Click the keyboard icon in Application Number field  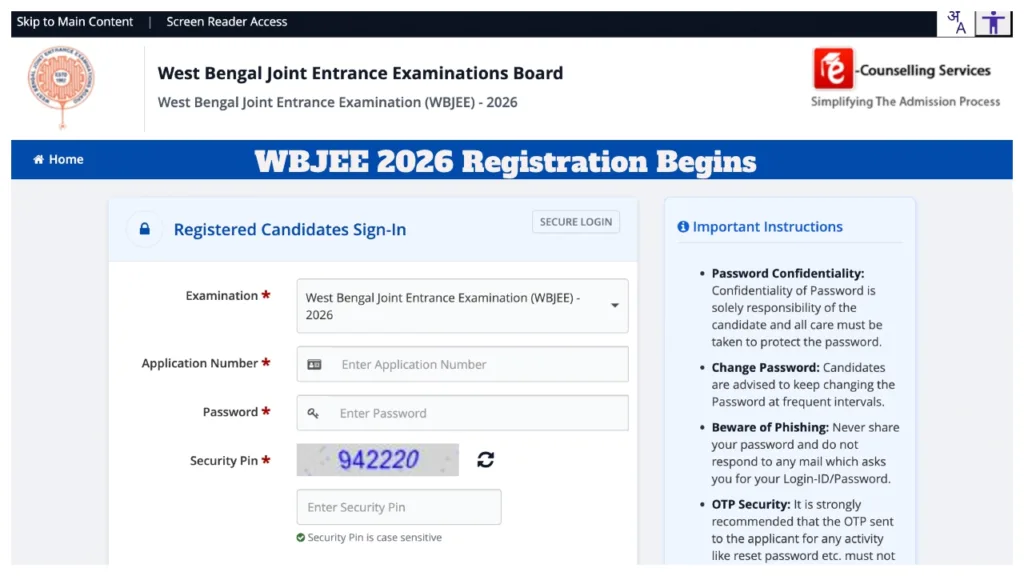pos(315,363)
